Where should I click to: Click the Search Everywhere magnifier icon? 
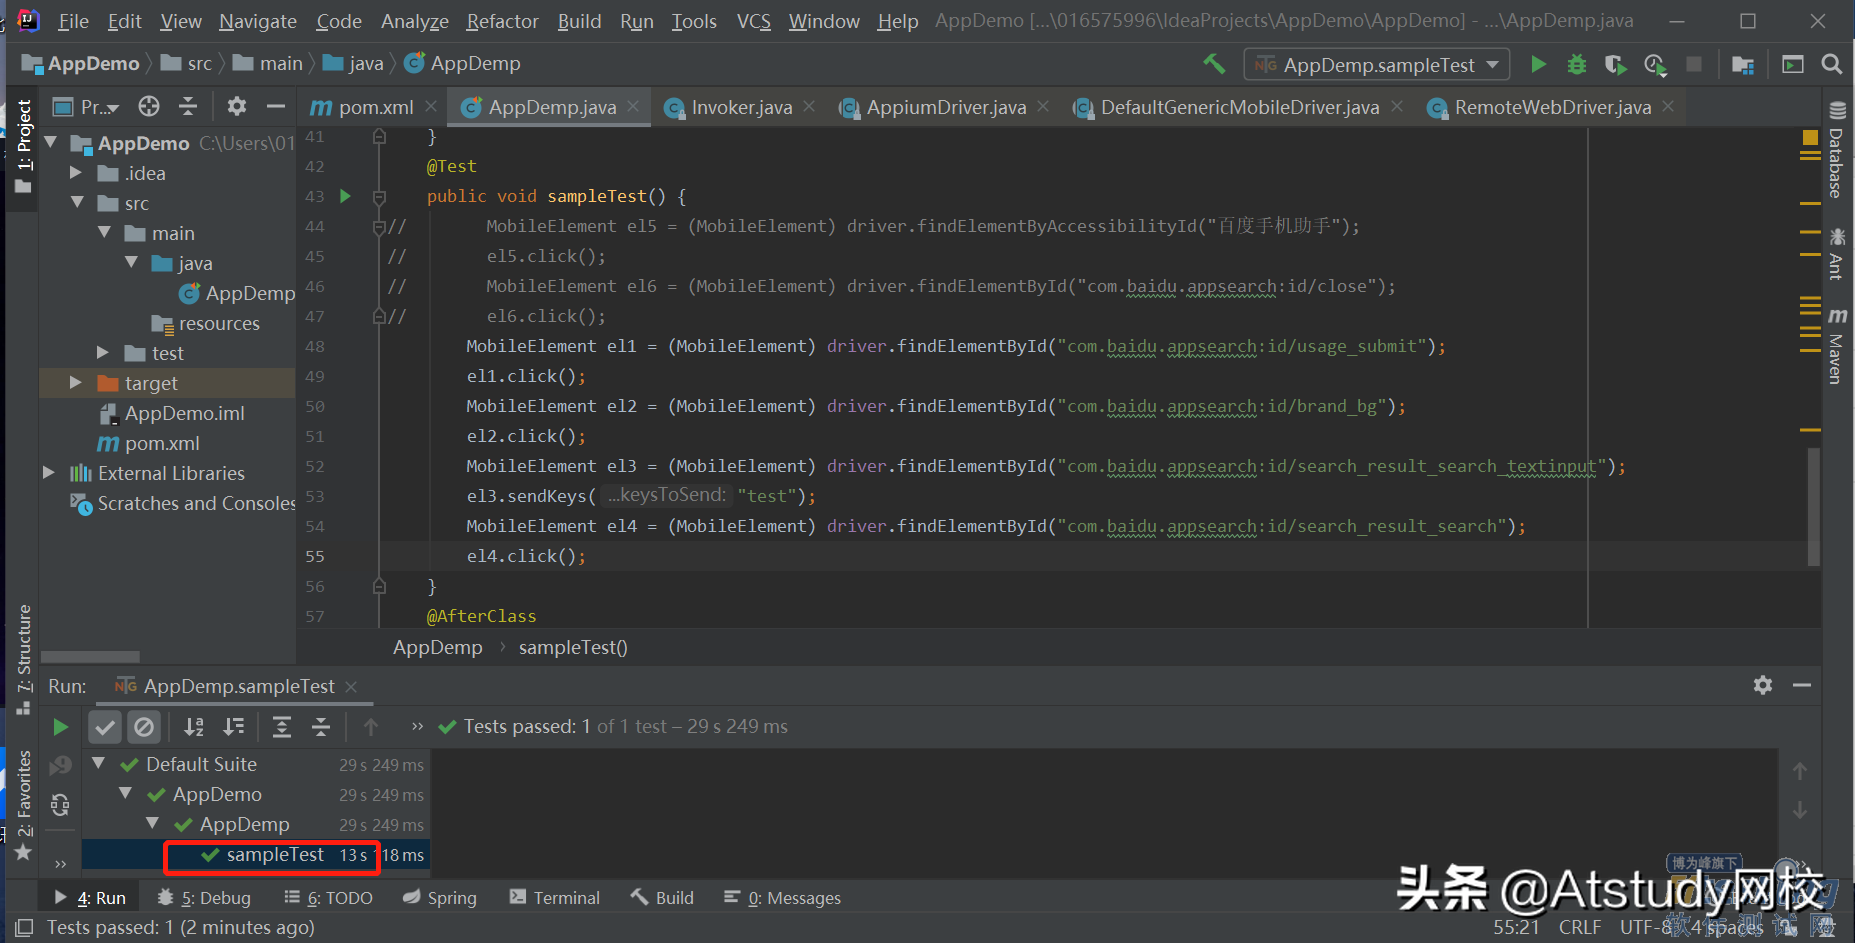[x=1832, y=64]
